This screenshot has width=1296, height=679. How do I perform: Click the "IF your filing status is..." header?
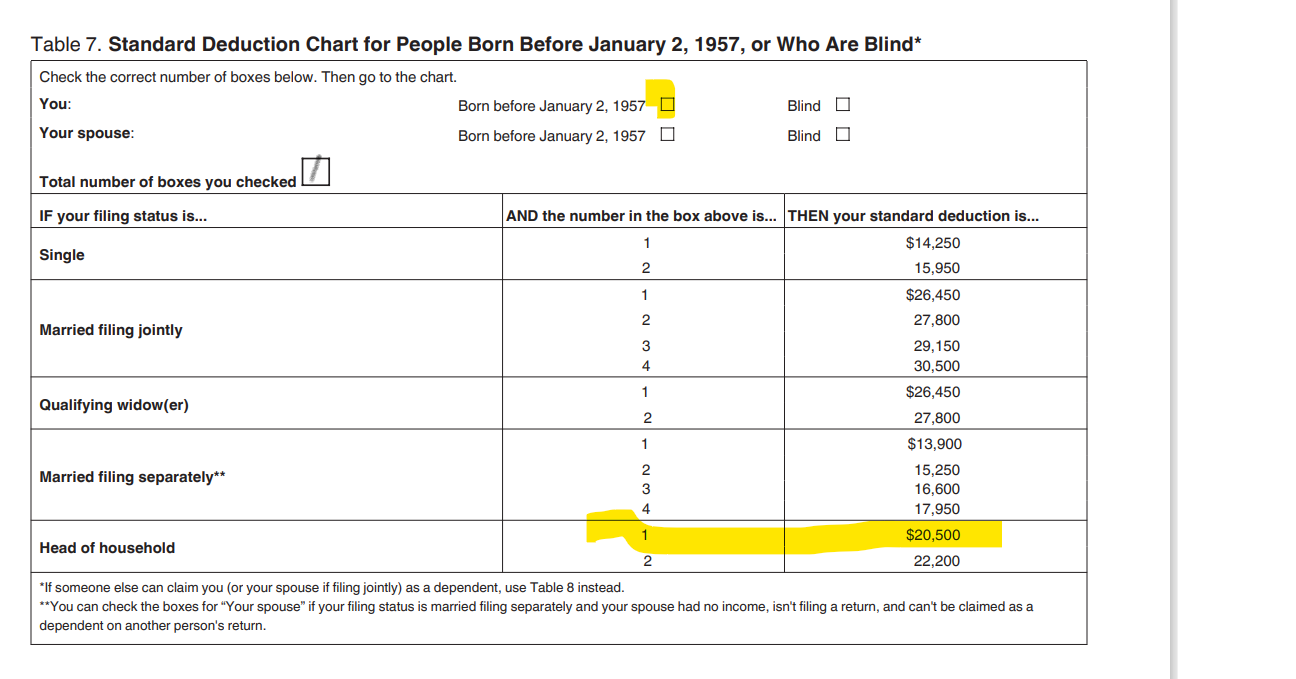[123, 216]
